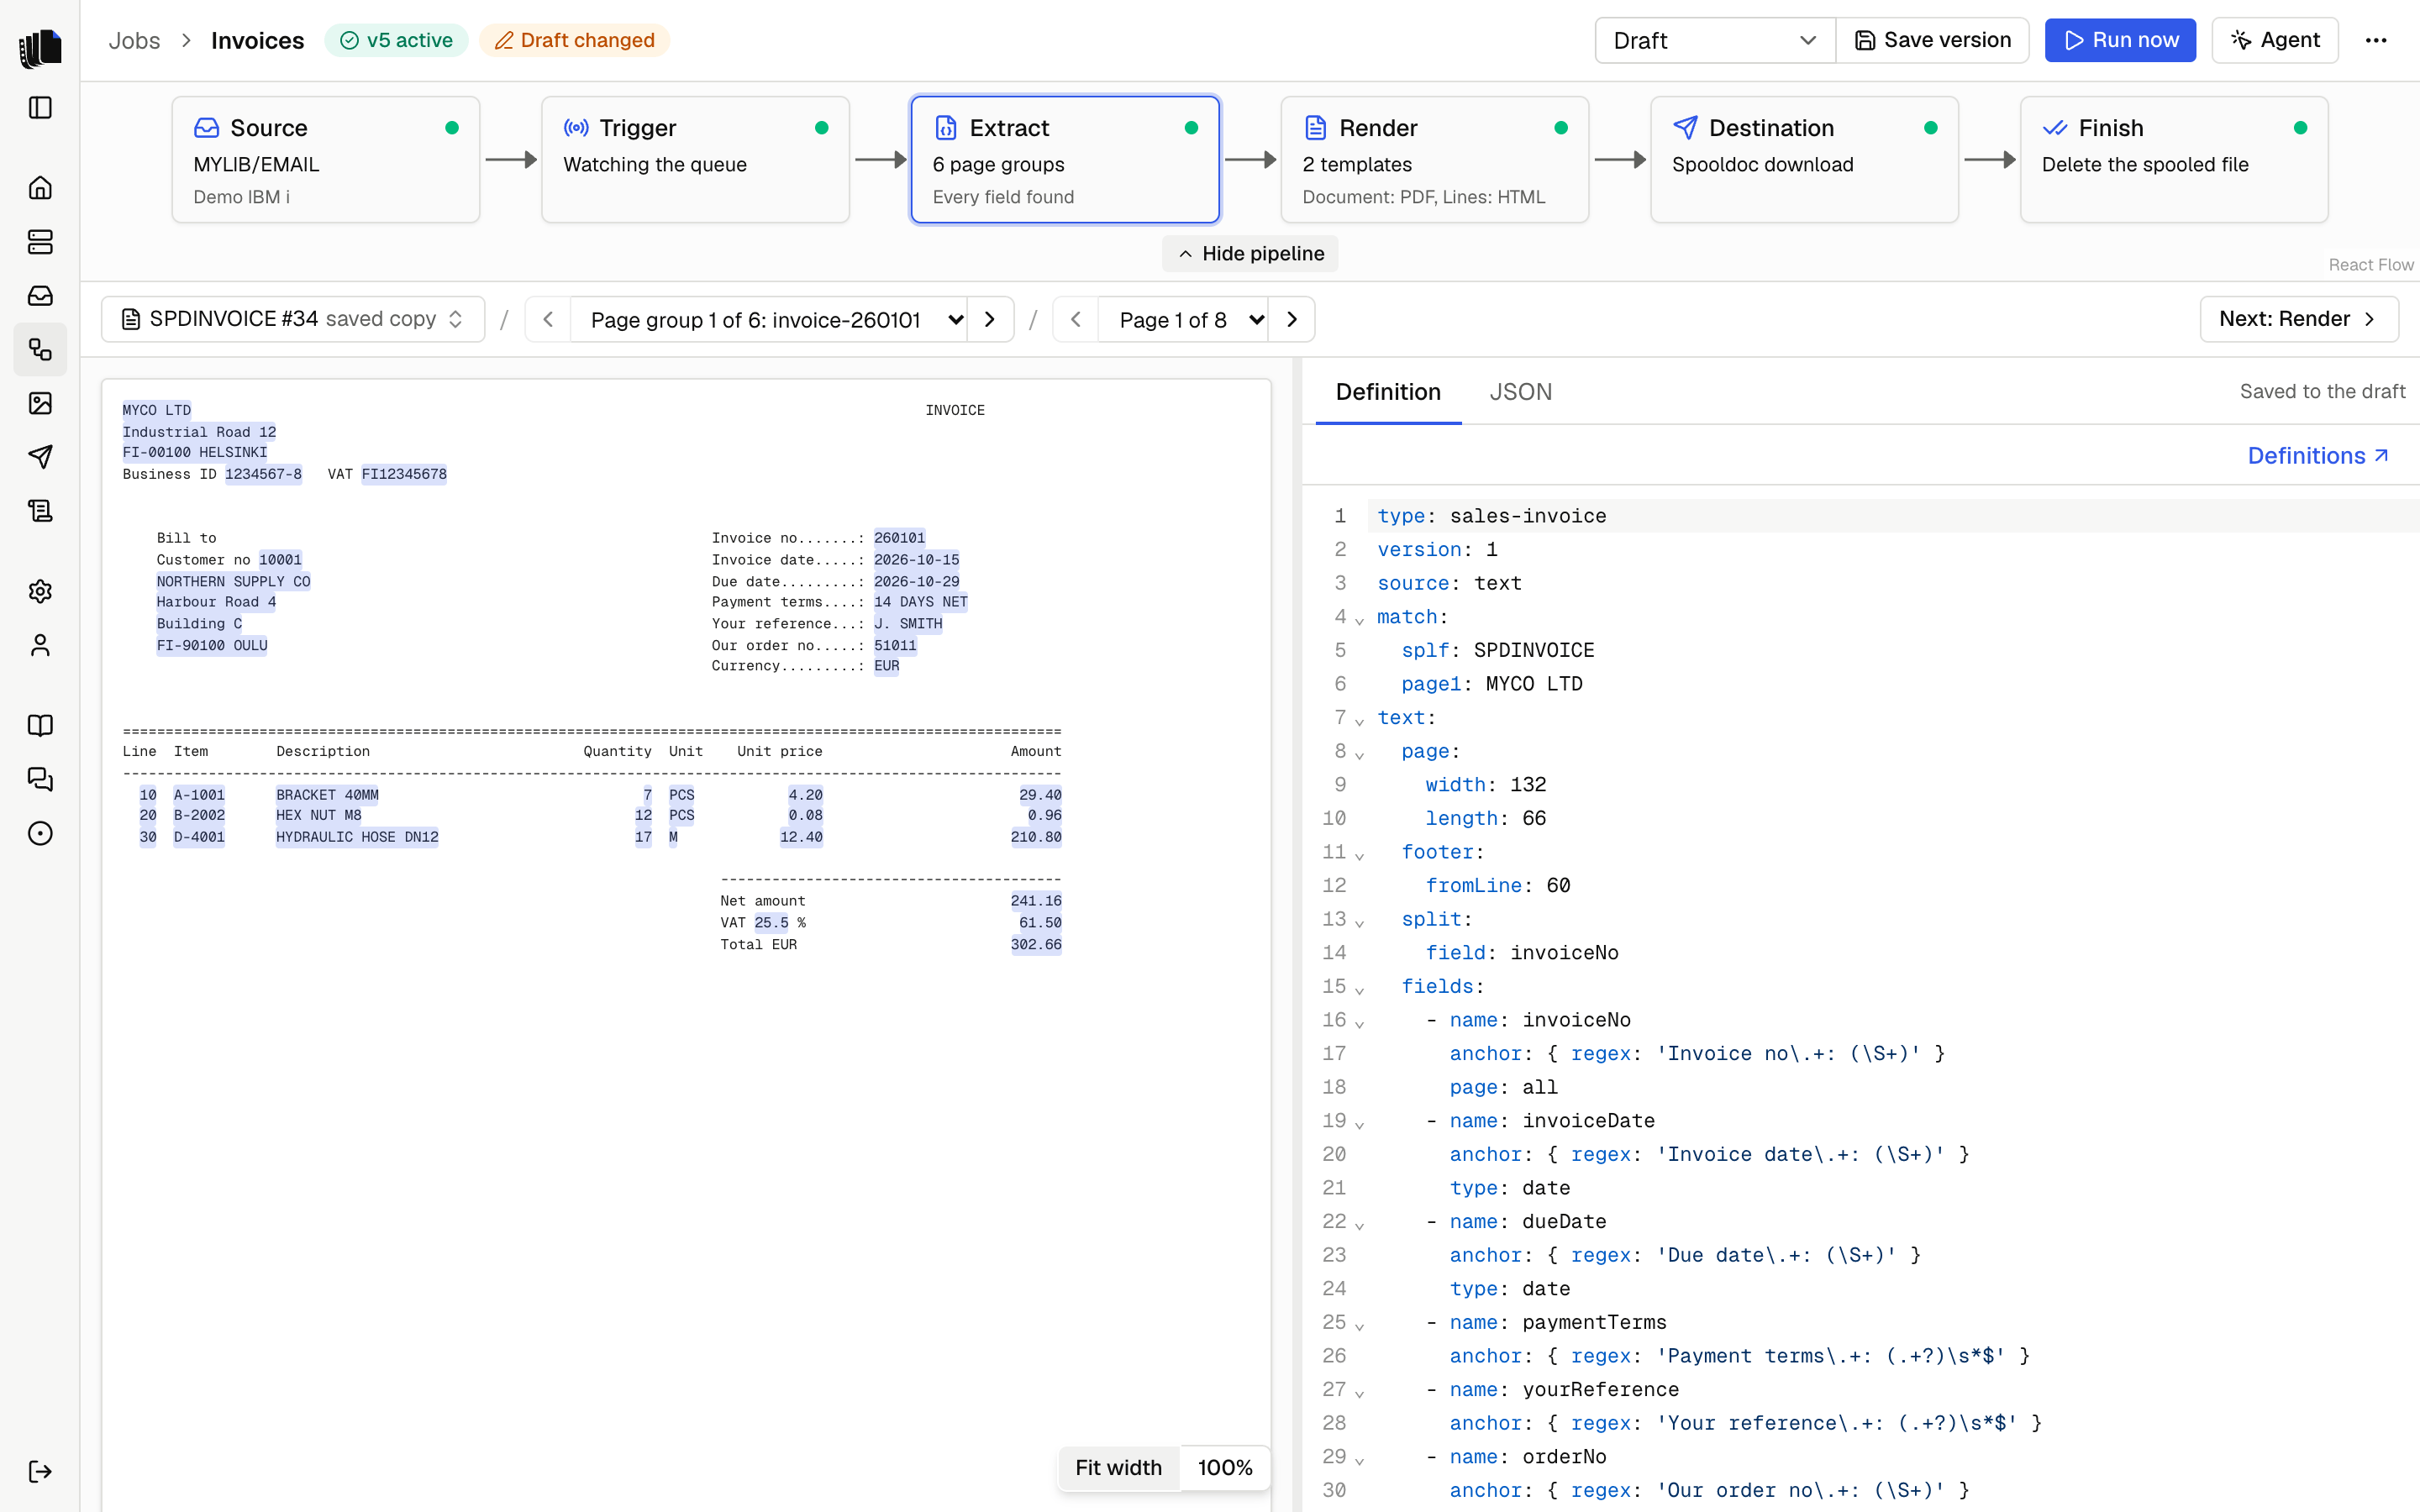Open the servers stack icon in sidebar
The width and height of the screenshot is (2420, 1512).
click(40, 242)
